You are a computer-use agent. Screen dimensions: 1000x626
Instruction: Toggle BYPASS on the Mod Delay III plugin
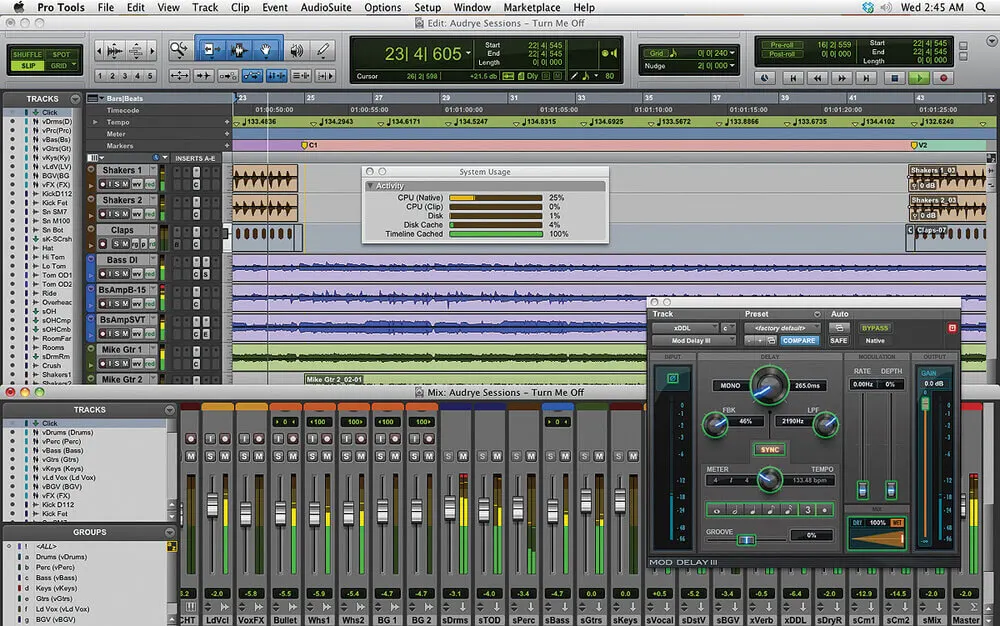coord(876,327)
